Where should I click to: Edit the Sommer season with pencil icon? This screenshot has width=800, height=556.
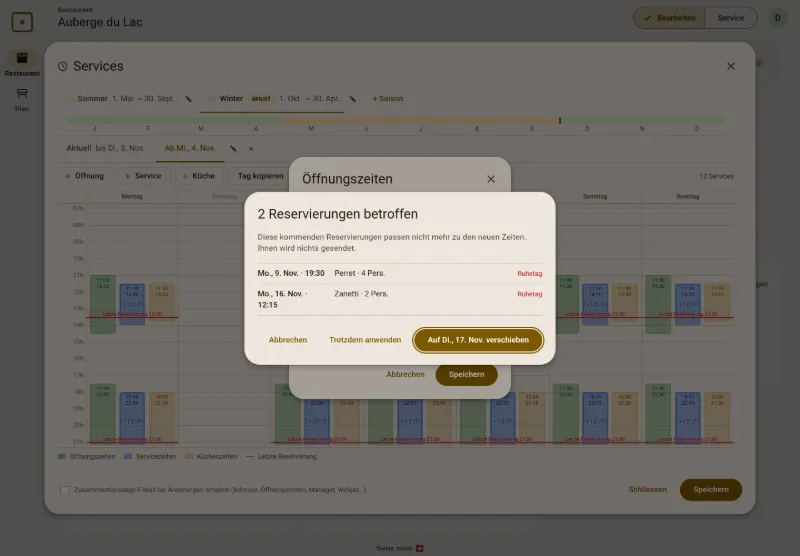pyautogui.click(x=188, y=99)
